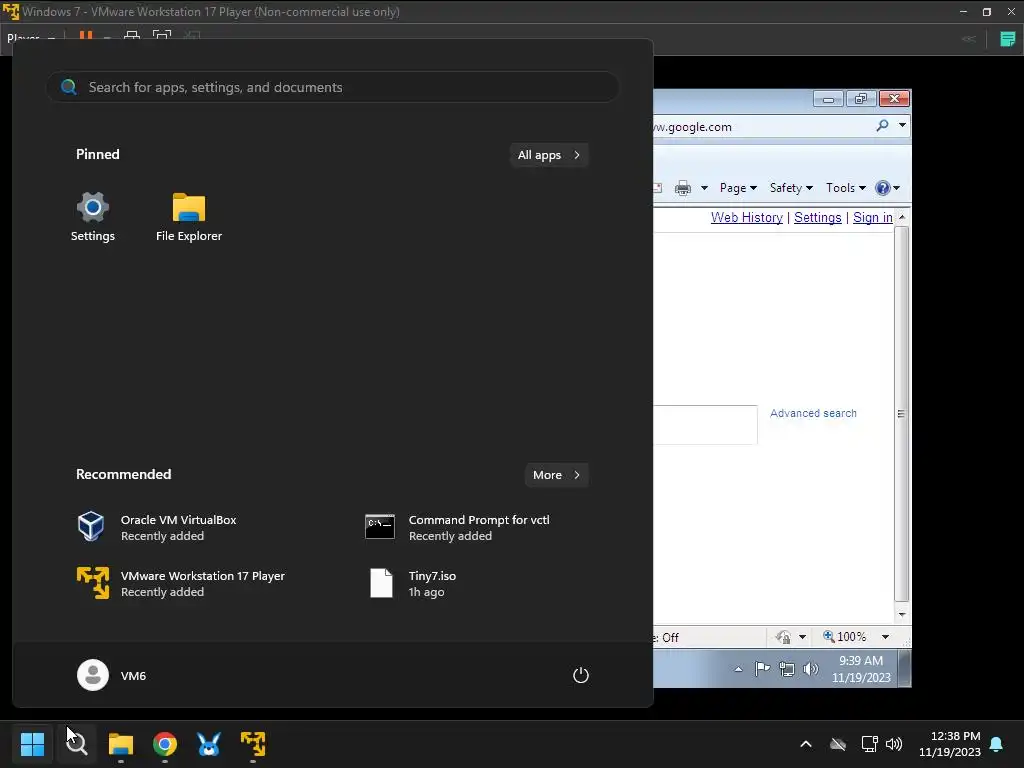Open Command Prompt for vctl
Screen dimensions: 1024x768
click(x=457, y=527)
